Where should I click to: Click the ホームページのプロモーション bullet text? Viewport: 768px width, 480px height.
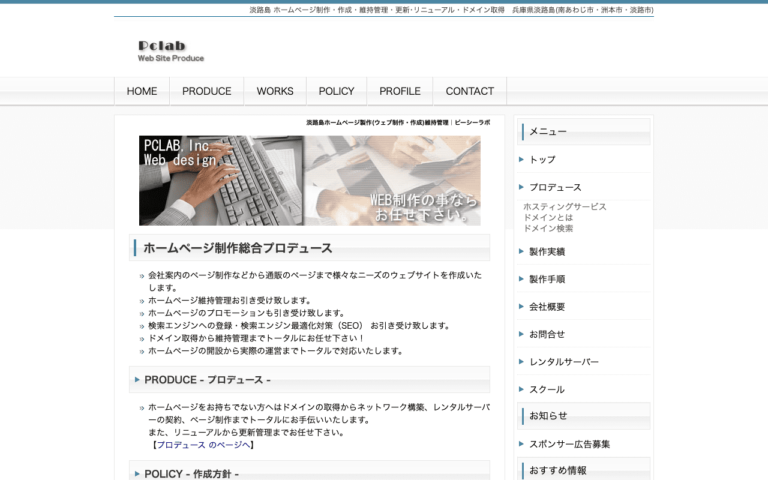click(x=247, y=313)
